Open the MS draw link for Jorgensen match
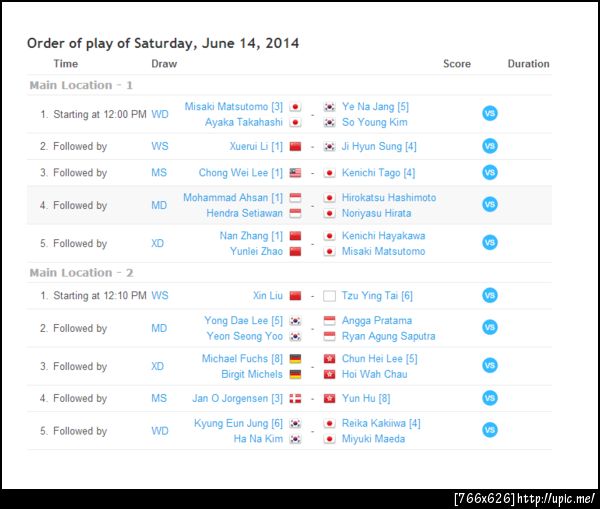The image size is (600, 509). point(159,398)
